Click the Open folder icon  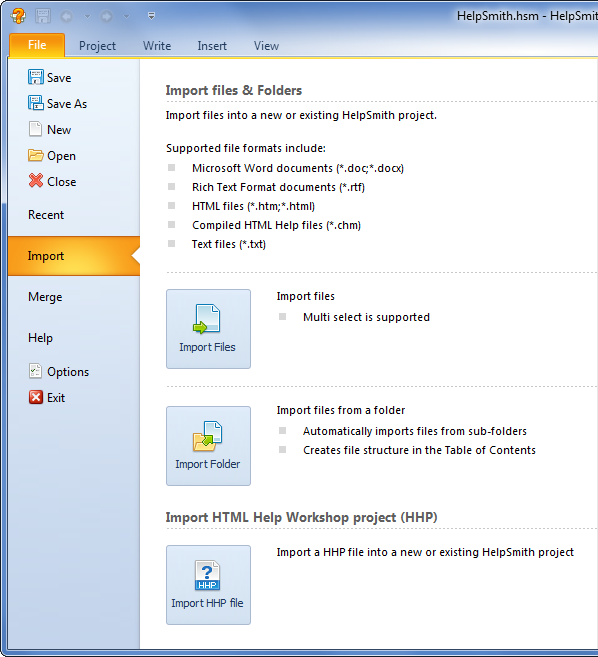click(x=36, y=155)
